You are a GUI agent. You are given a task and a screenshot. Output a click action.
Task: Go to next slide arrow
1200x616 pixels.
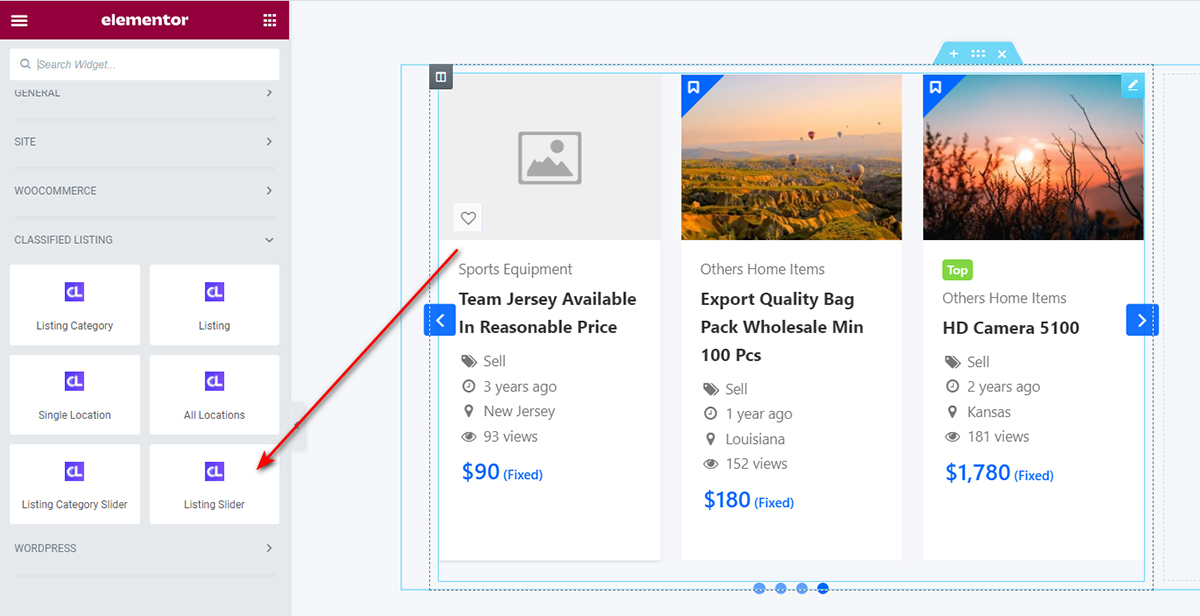(x=1142, y=320)
